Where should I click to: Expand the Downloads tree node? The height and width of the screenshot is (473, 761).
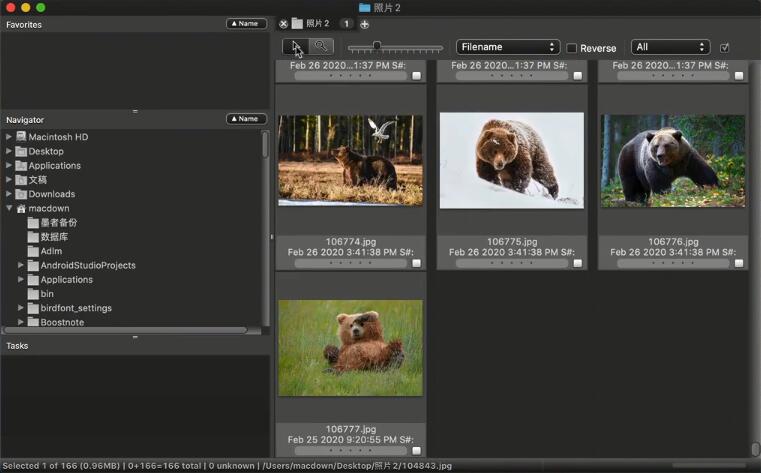[9, 194]
